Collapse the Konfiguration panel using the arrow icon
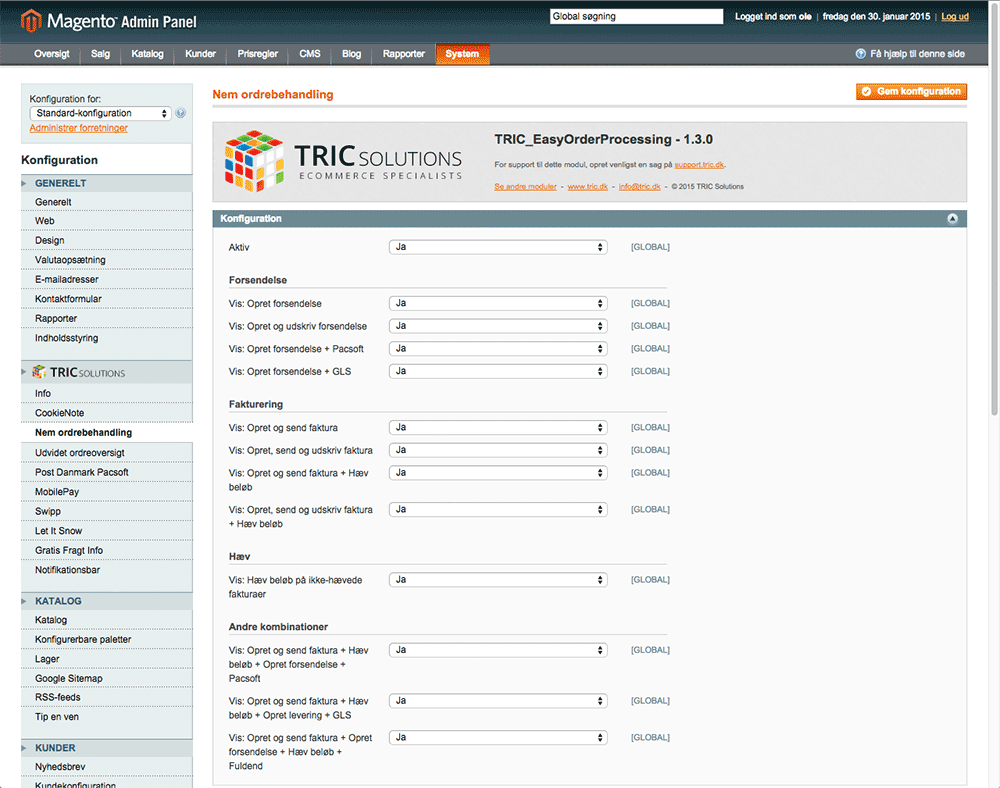The width and height of the screenshot is (1000, 788). click(x=952, y=218)
